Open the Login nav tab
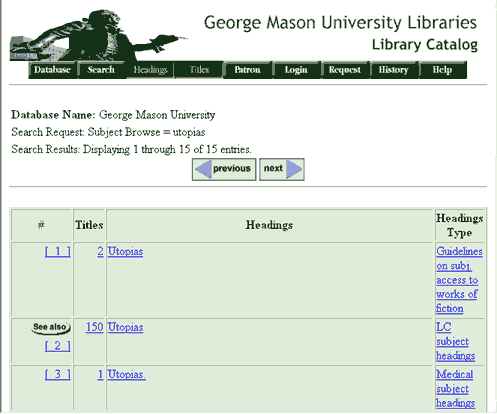497x414 pixels. pyautogui.click(x=296, y=70)
